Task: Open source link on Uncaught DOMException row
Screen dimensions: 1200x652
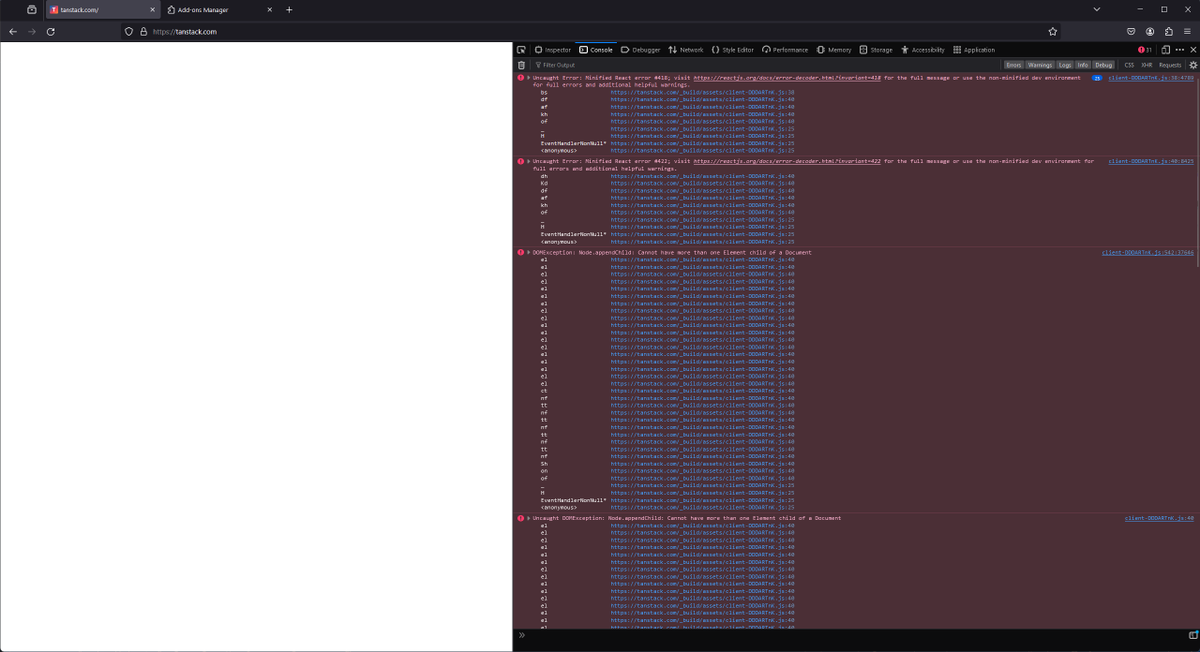Action: click(x=1159, y=518)
